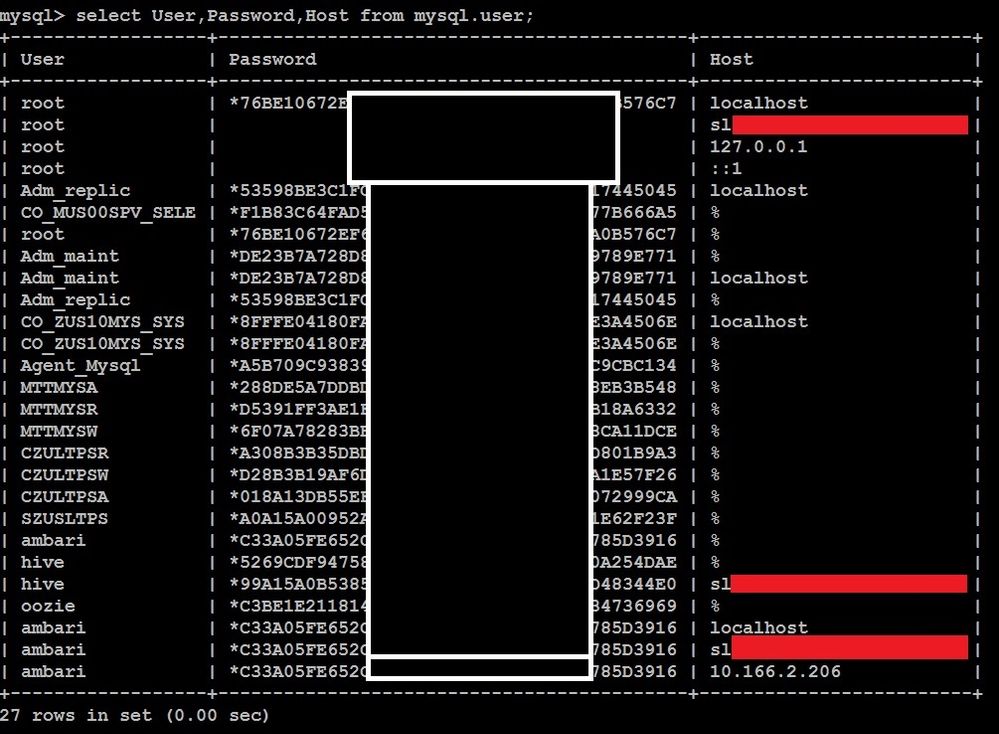999x734 pixels.
Task: Click the Host column header
Action: pyautogui.click(x=731, y=59)
